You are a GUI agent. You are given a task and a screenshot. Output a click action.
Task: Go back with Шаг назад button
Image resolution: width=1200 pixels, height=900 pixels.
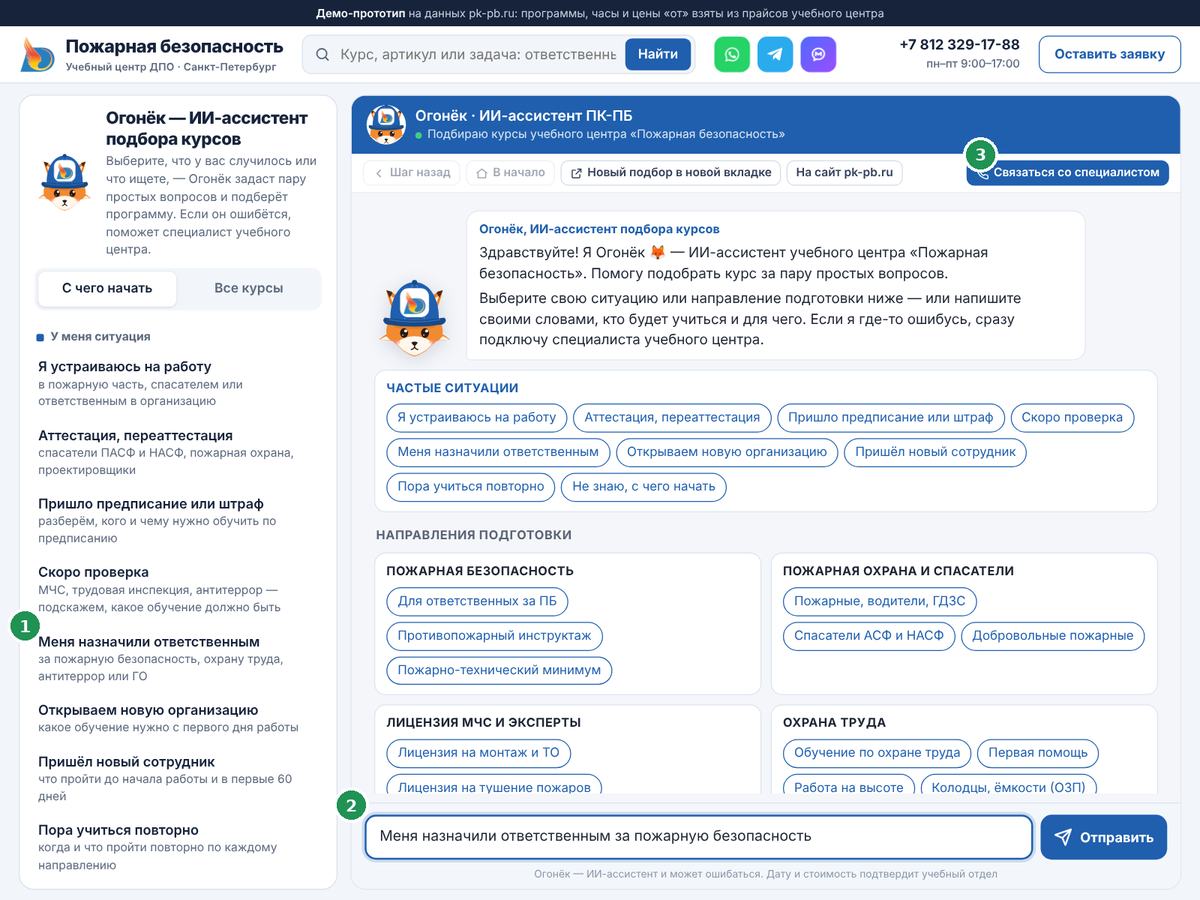[x=412, y=172]
